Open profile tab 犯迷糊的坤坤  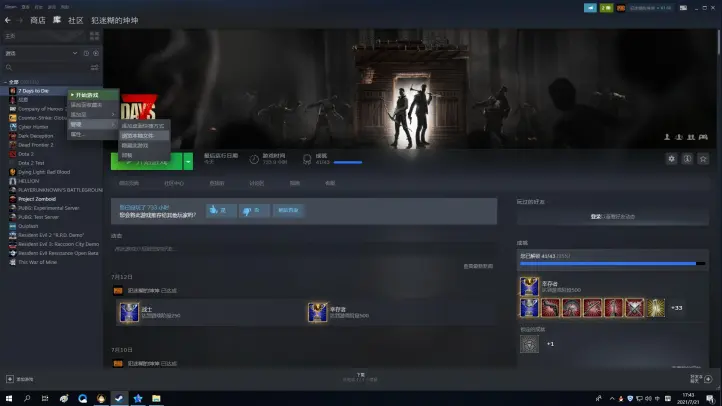115,20
